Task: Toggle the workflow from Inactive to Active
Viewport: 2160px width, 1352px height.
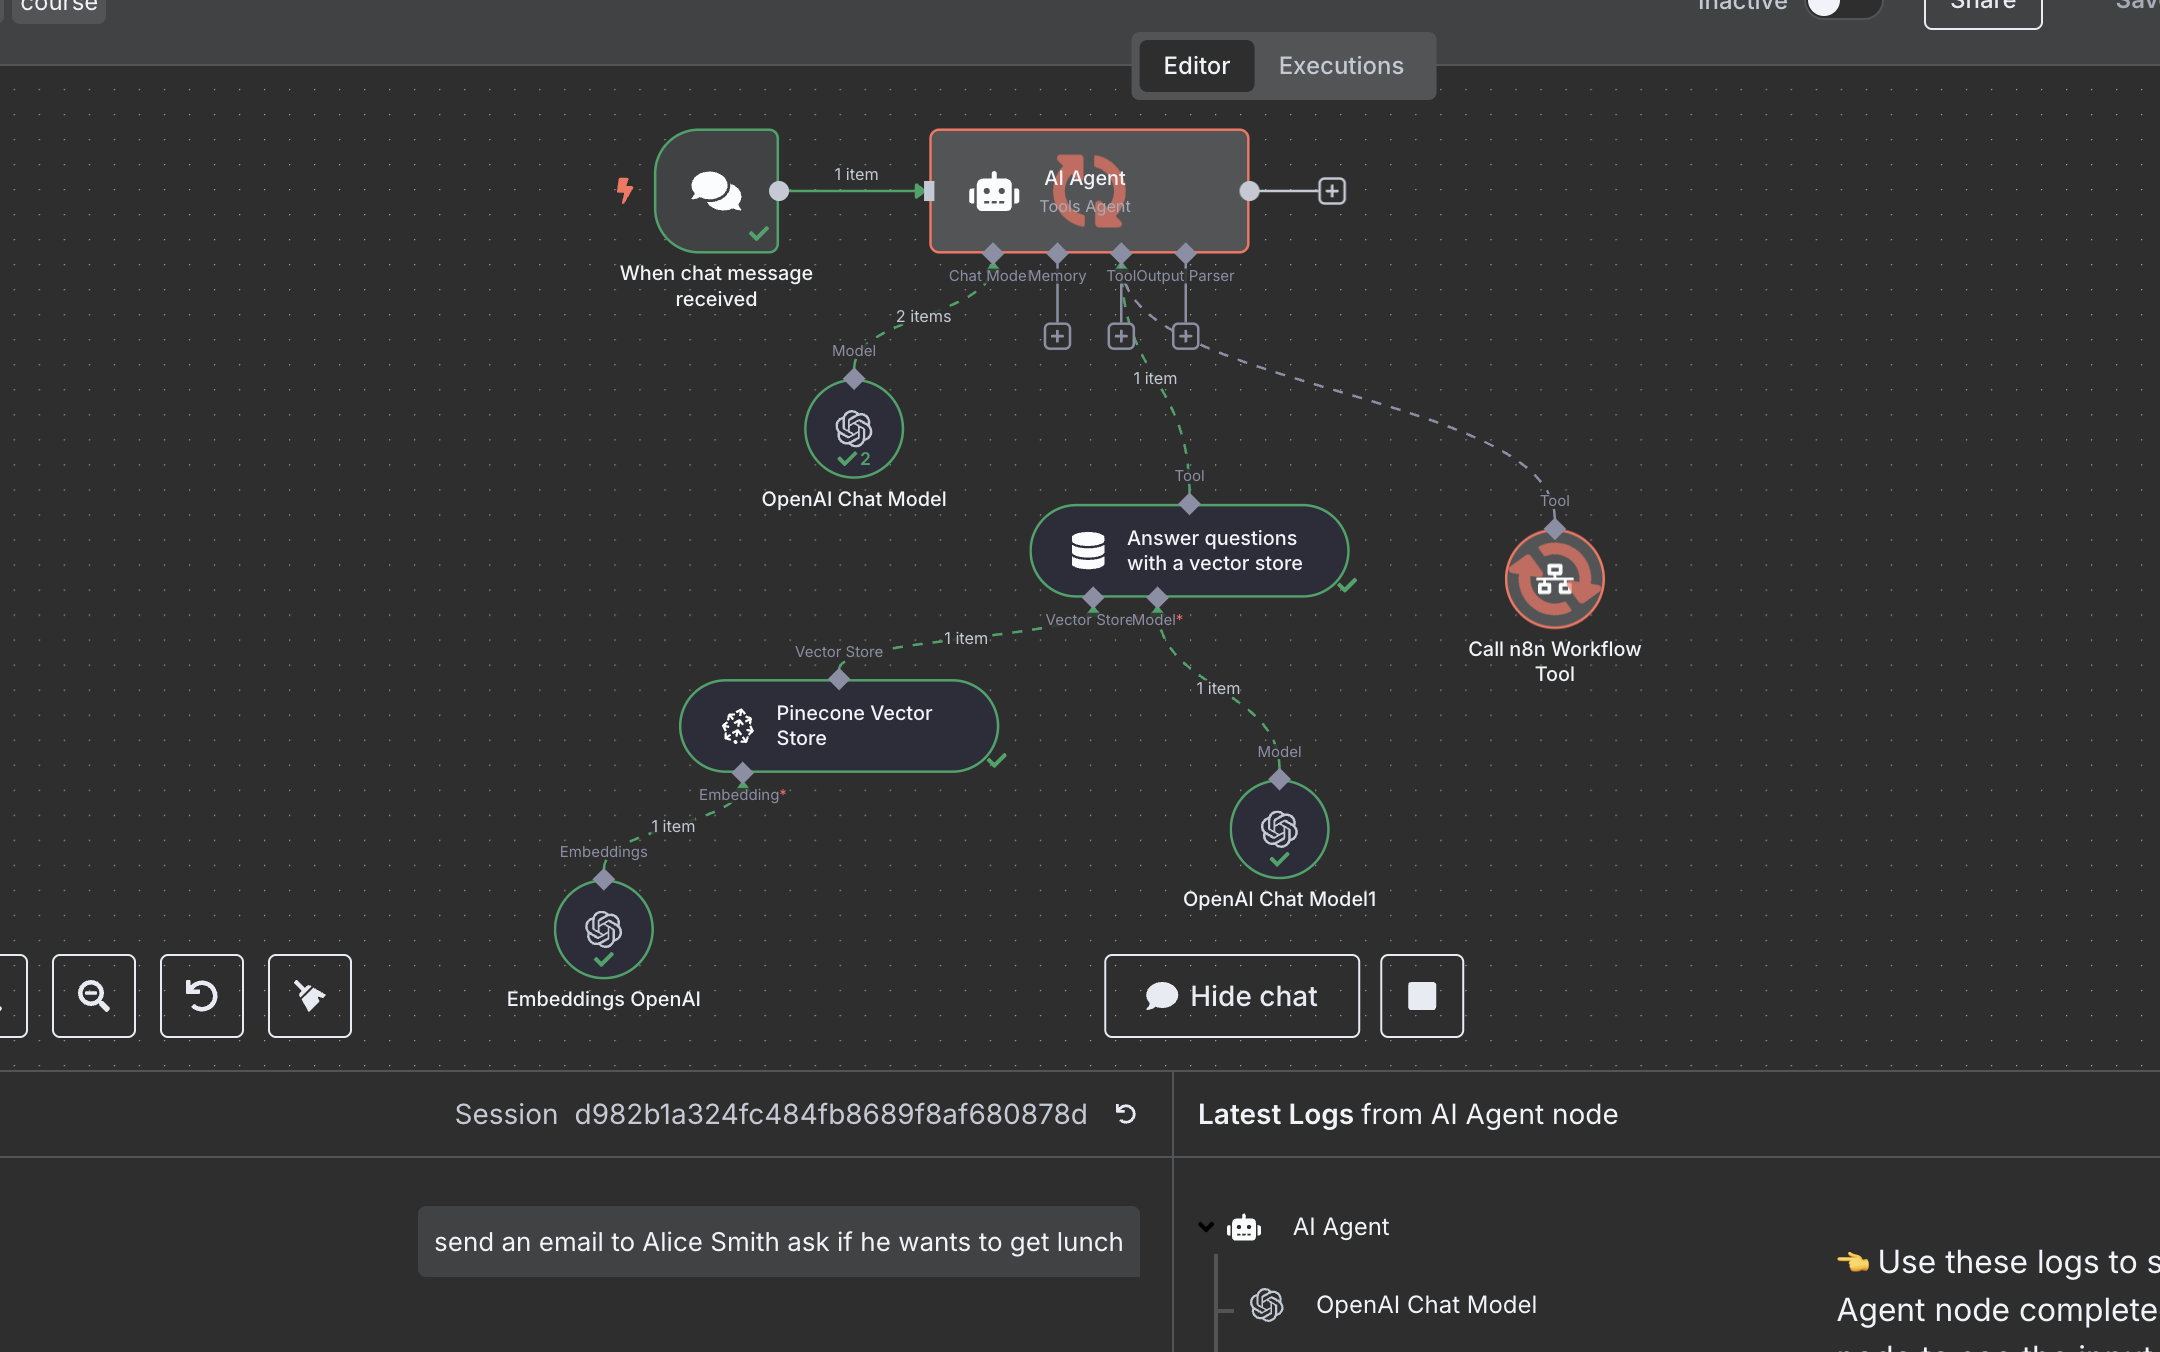Action: (1840, 6)
